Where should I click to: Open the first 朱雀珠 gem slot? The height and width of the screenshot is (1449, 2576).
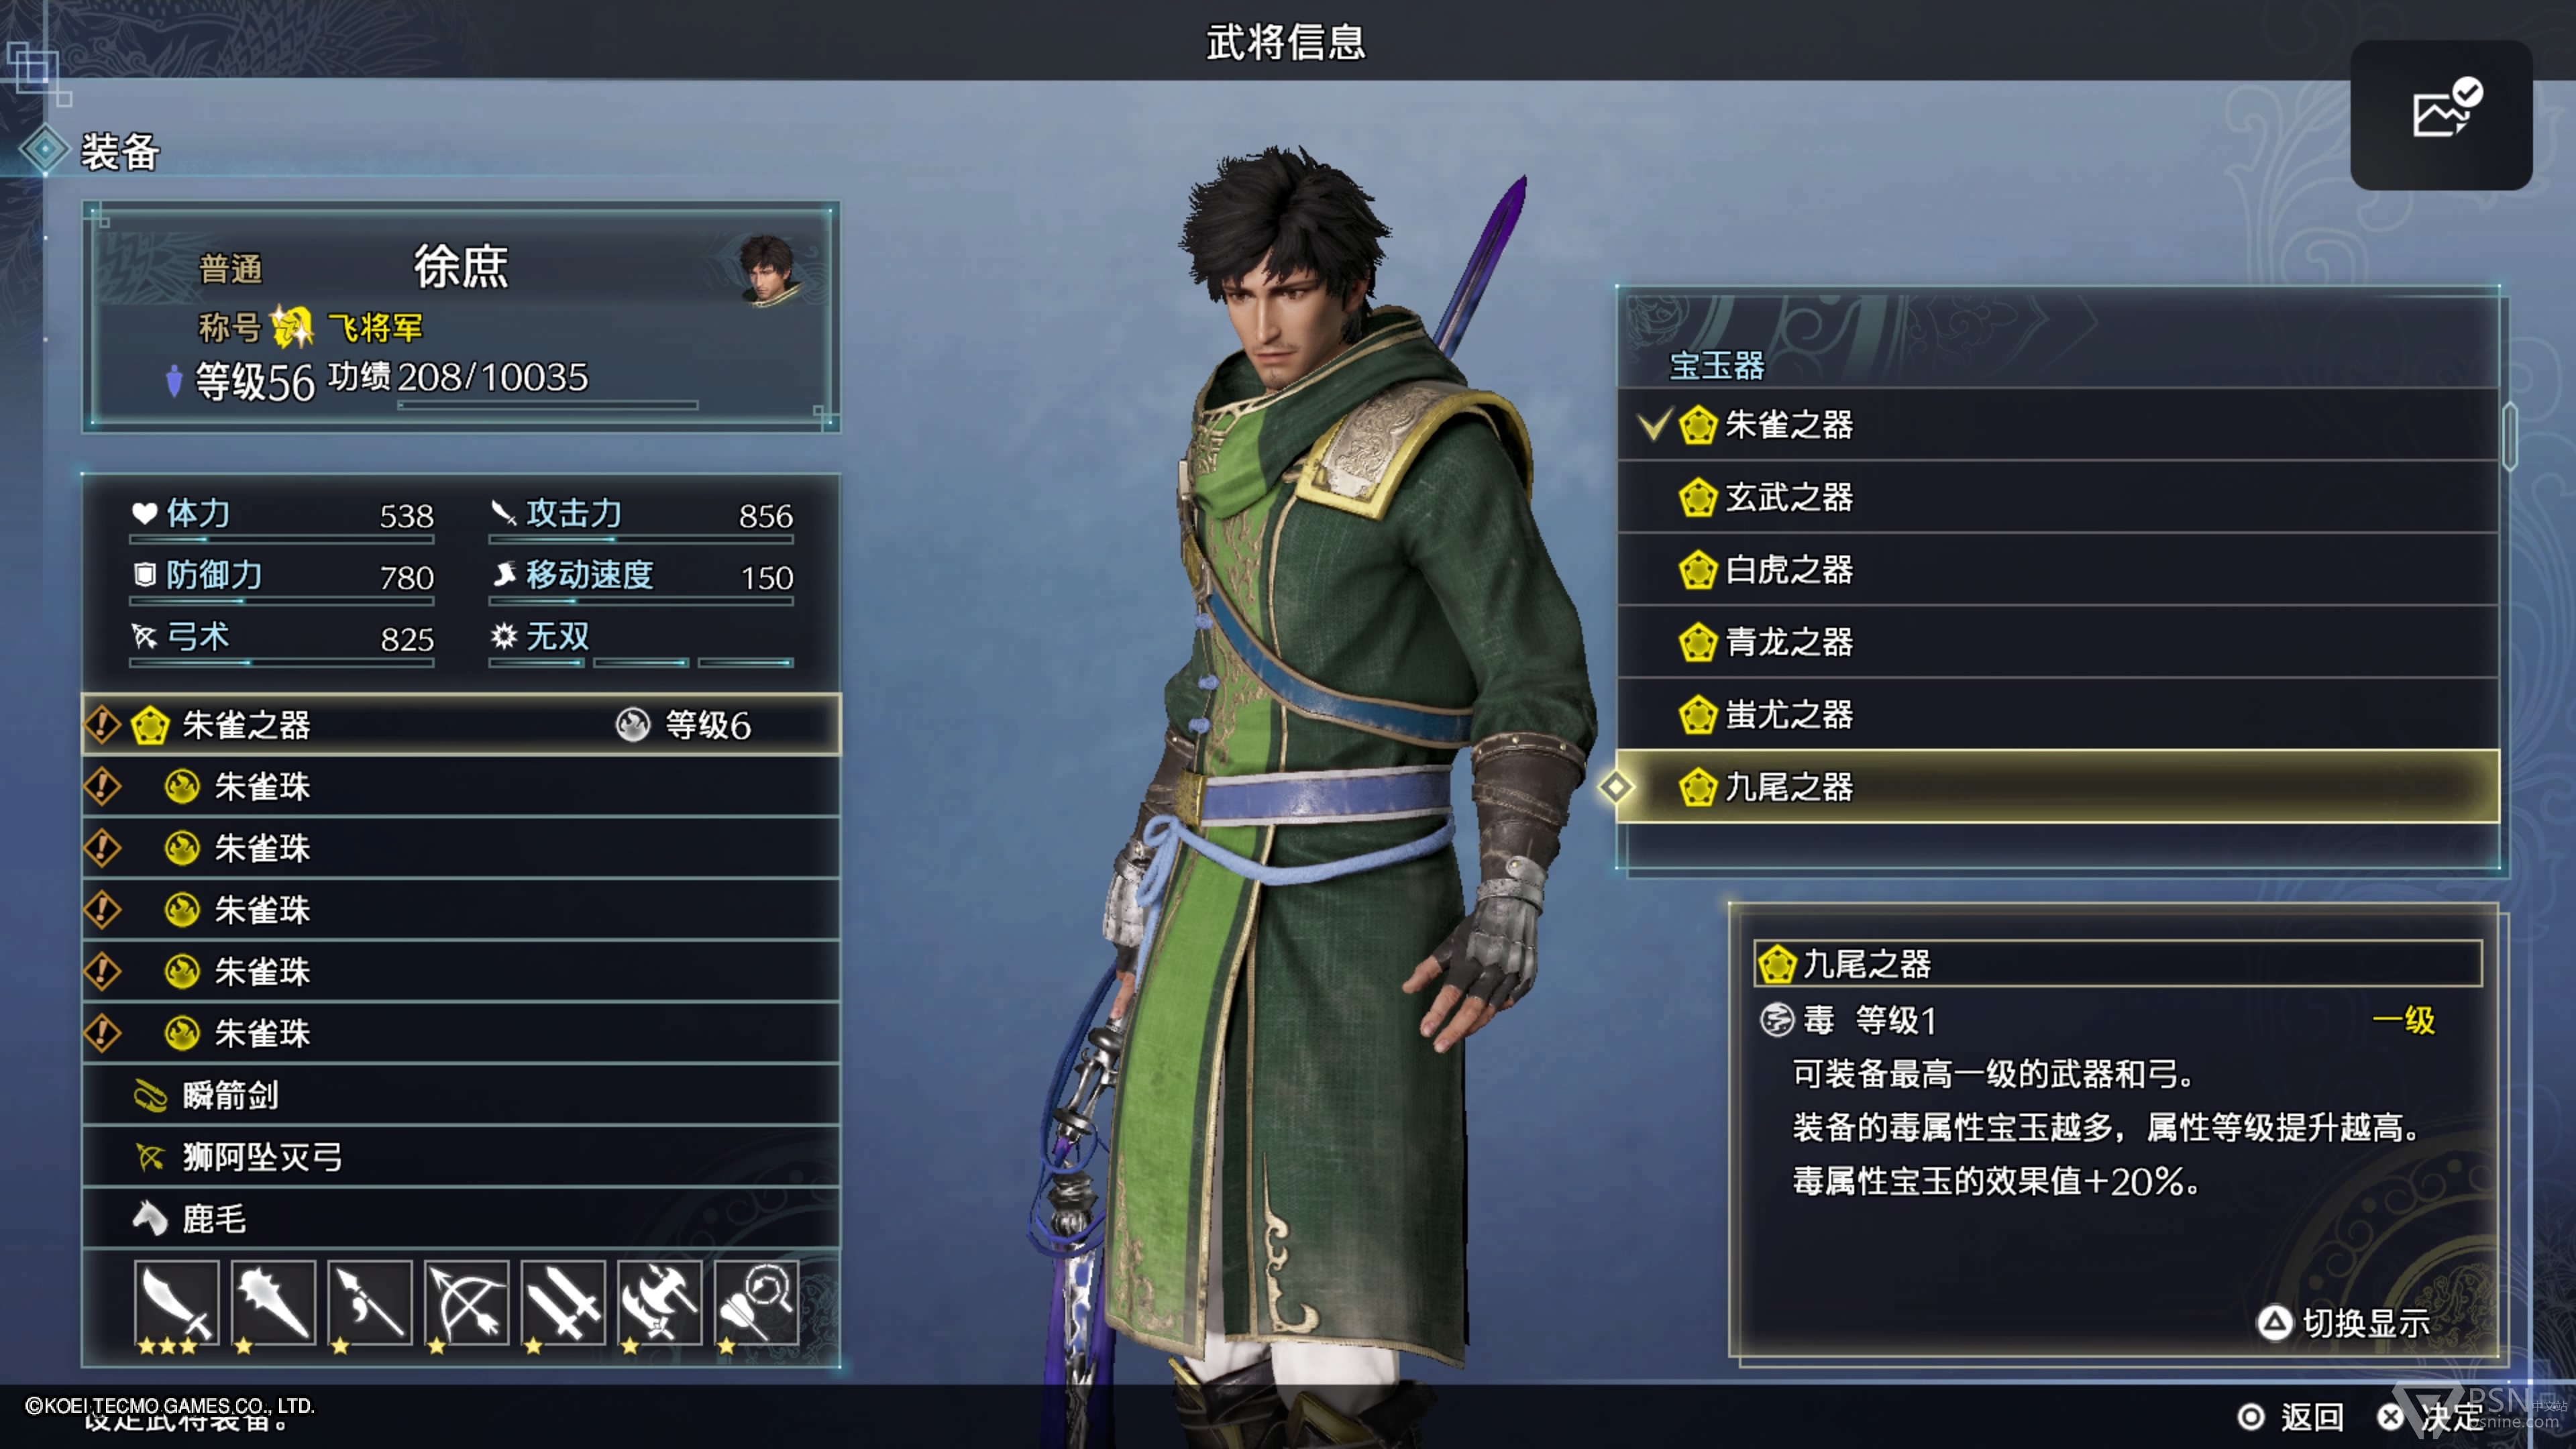[461, 787]
